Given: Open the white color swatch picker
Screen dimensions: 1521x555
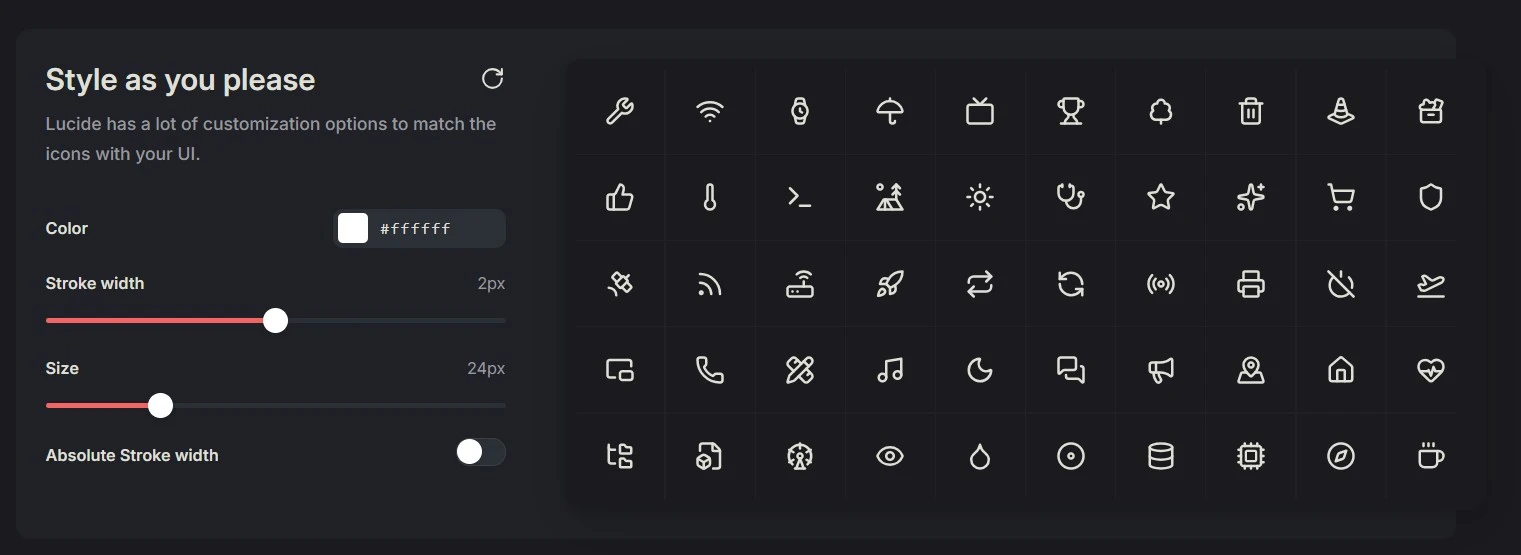Looking at the screenshot, I should [x=353, y=228].
